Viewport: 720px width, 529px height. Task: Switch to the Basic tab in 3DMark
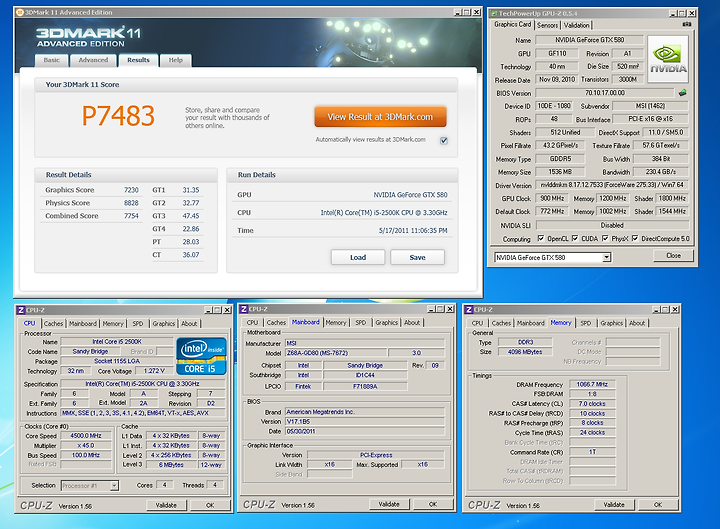[51, 60]
